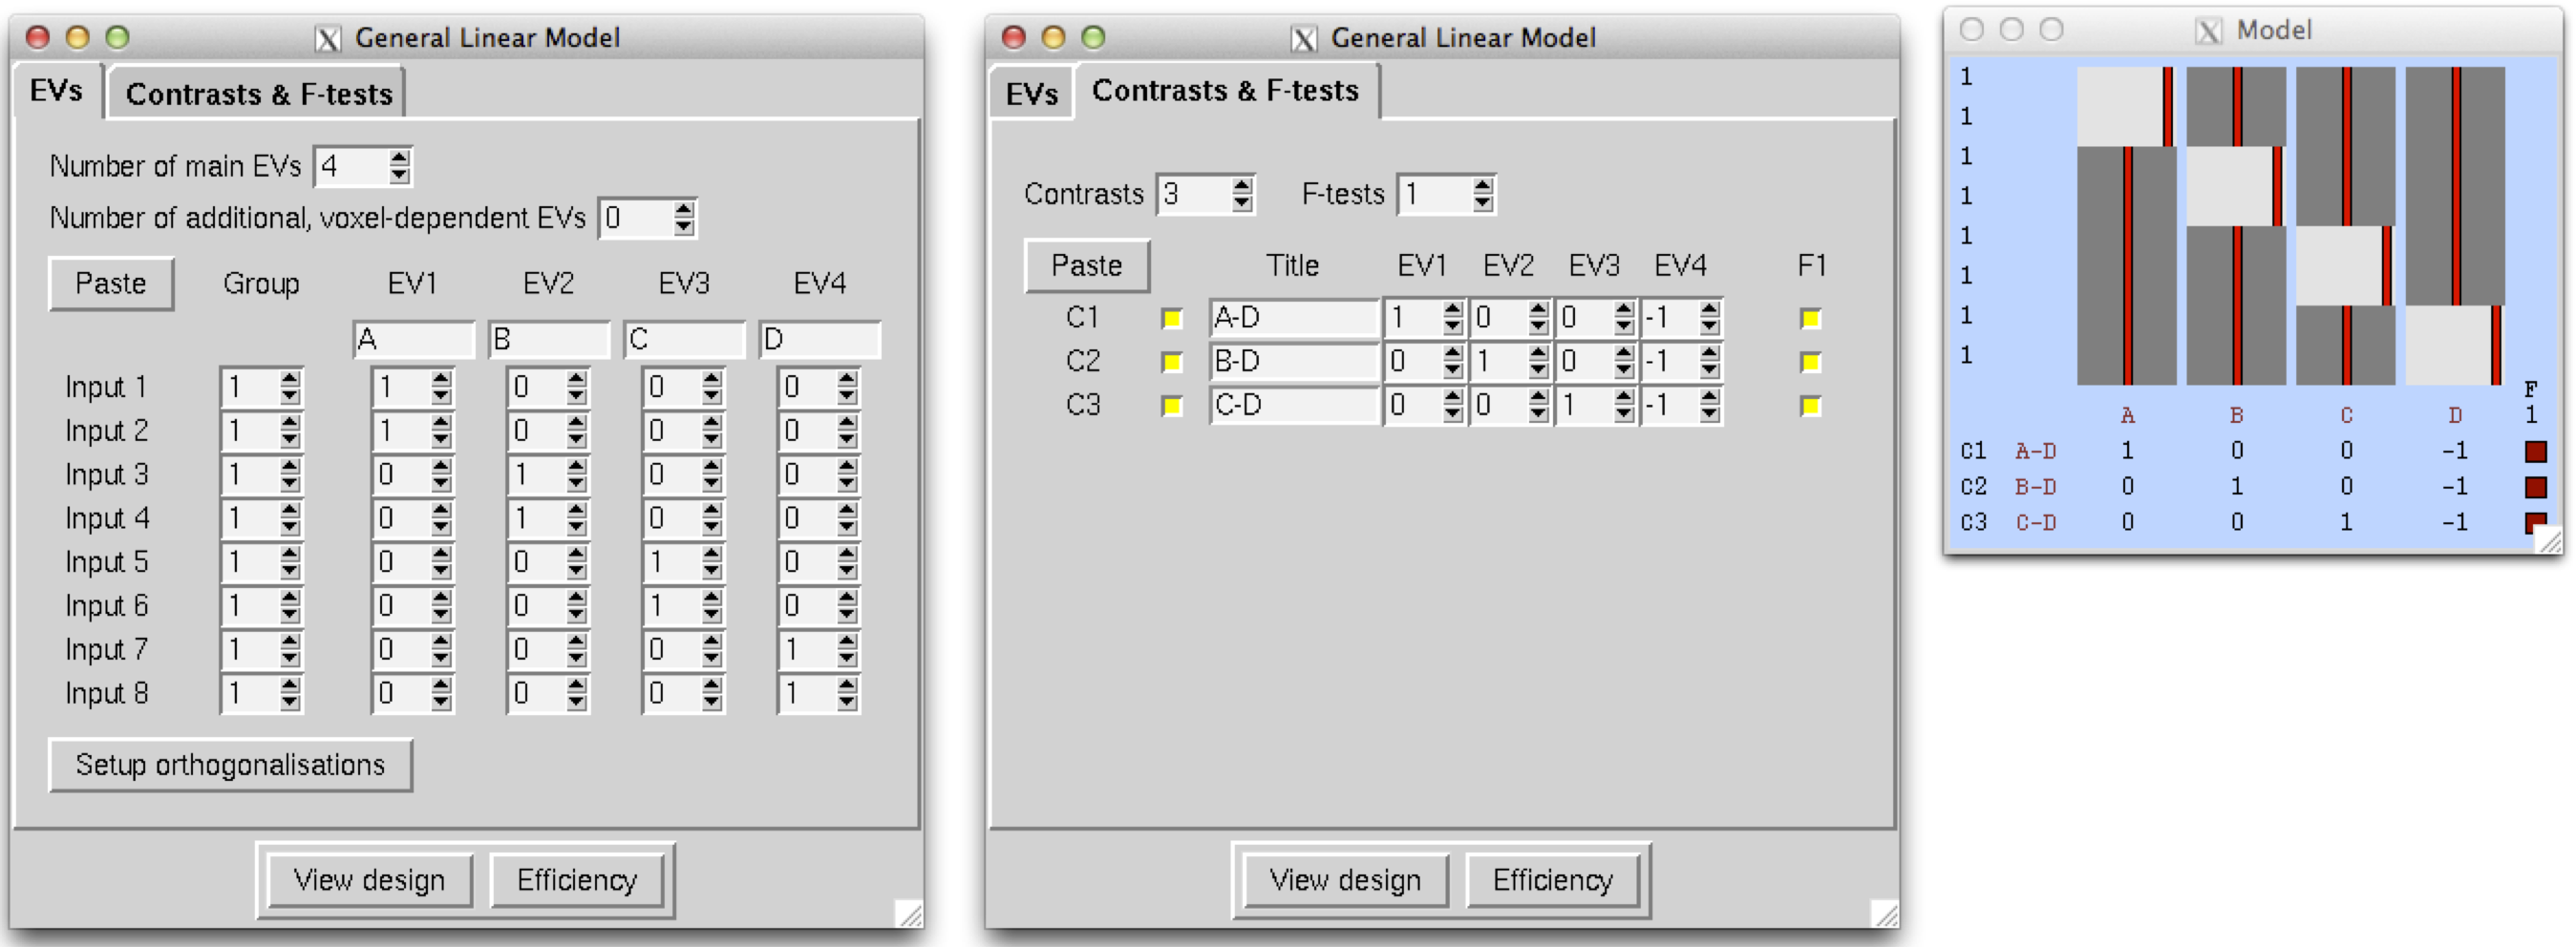Click View design in the contrasts window
Viewport: 2576px width, 947px height.
pyautogui.click(x=1344, y=880)
